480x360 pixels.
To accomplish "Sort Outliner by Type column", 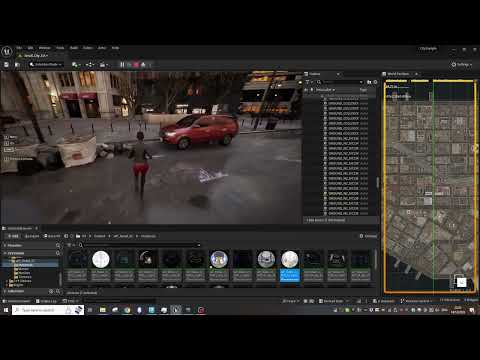I will coord(363,90).
